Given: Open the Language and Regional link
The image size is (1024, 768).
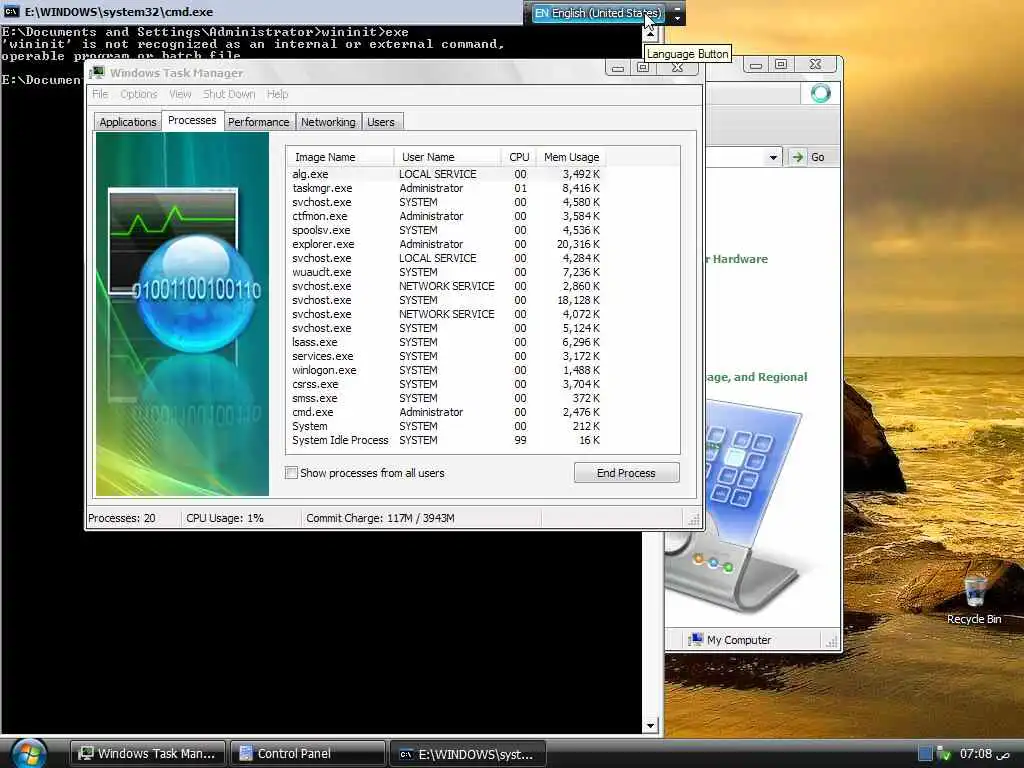Looking at the screenshot, I should [756, 377].
